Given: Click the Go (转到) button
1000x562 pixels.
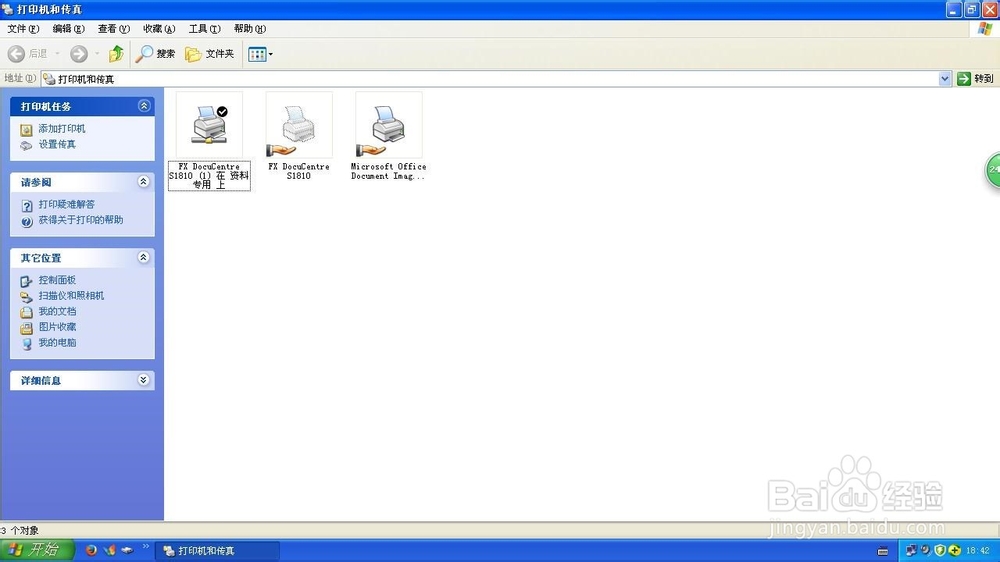Looking at the screenshot, I should [x=976, y=78].
